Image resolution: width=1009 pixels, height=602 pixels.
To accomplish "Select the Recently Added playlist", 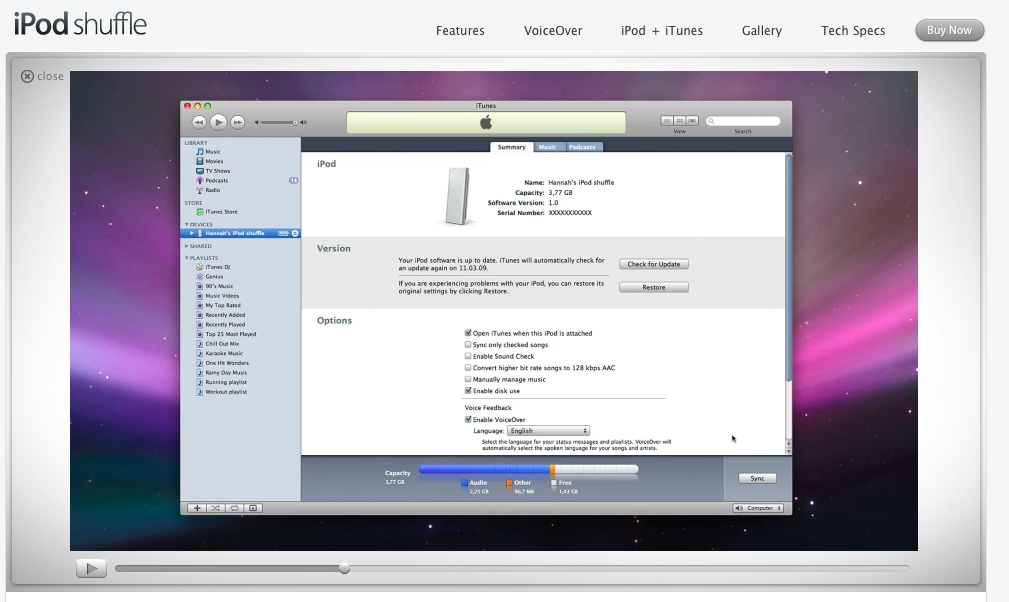I will click(225, 315).
